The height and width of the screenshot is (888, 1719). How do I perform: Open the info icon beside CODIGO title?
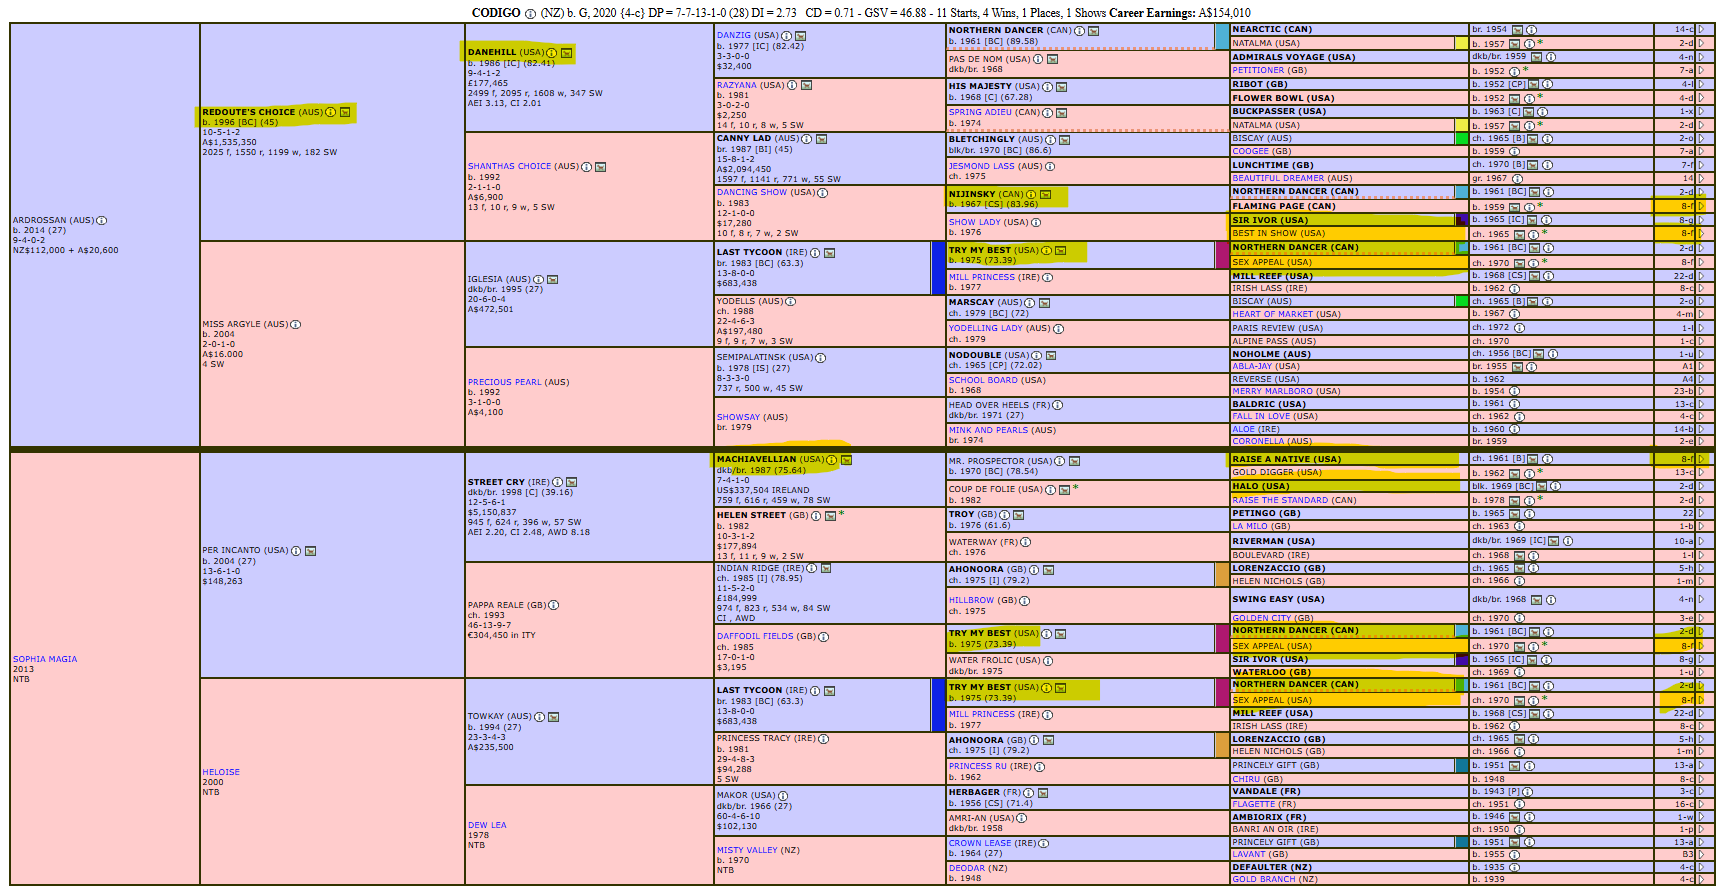[530, 13]
